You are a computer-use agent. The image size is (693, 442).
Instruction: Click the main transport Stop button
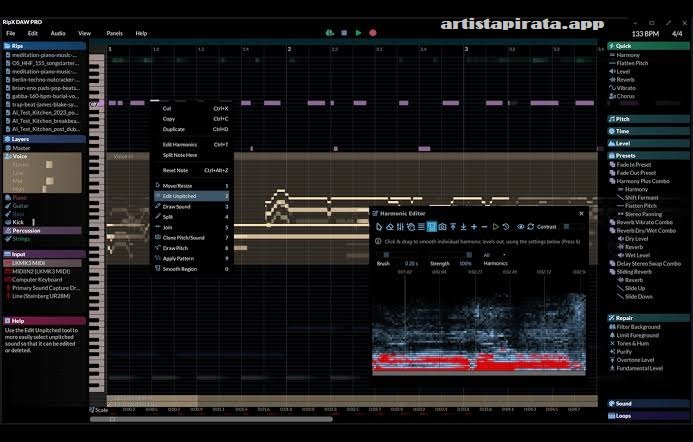coord(344,33)
